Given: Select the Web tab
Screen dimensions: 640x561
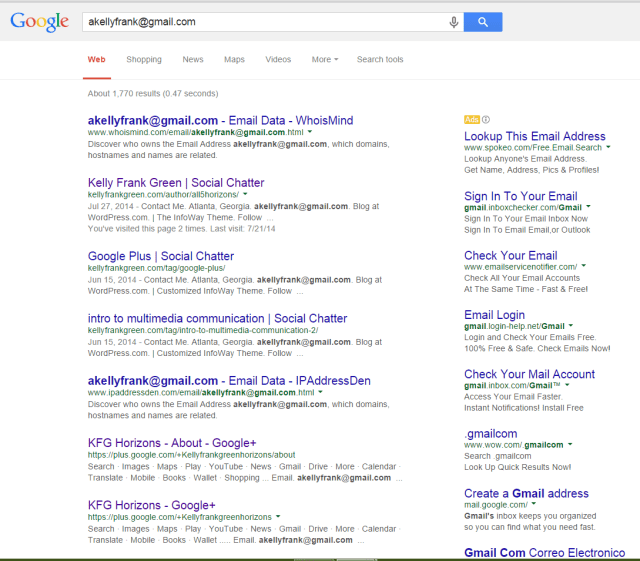Looking at the screenshot, I should pyautogui.click(x=97, y=60).
